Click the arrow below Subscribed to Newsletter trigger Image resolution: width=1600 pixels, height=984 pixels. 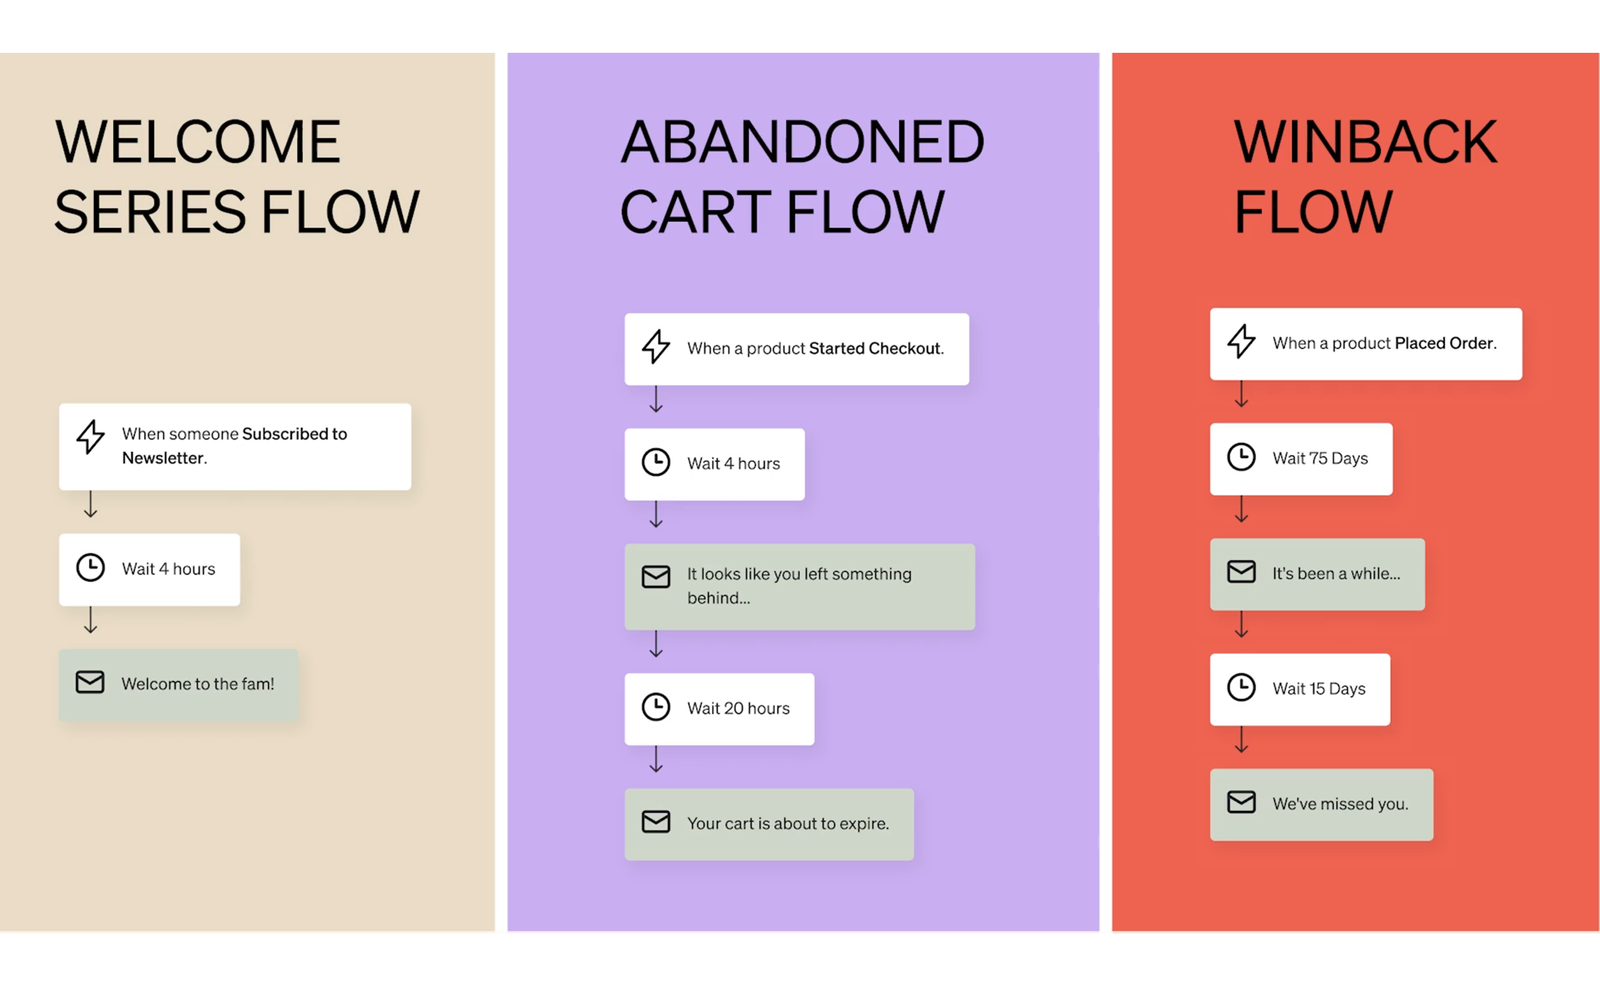point(91,505)
